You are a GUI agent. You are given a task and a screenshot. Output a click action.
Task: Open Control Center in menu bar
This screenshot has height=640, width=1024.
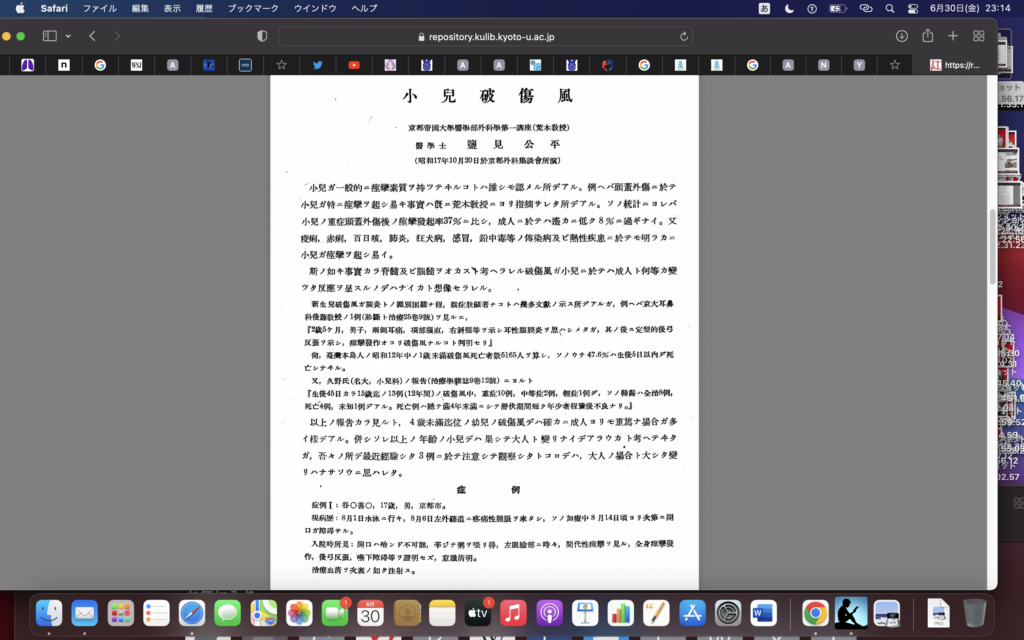(x=911, y=8)
